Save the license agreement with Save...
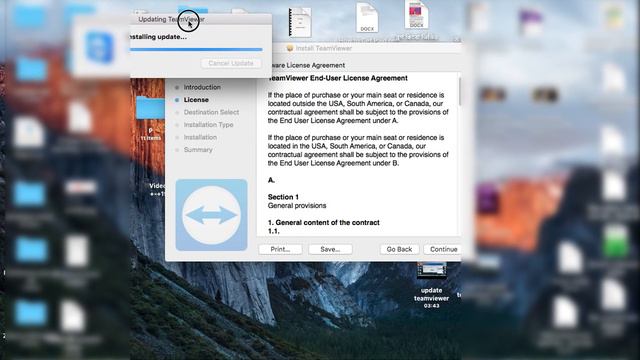Image resolution: width=640 pixels, height=360 pixels. tap(330, 249)
